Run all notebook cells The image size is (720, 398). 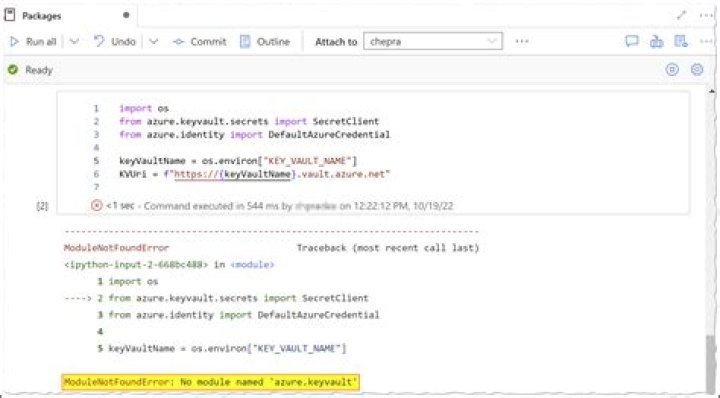[x=33, y=42]
